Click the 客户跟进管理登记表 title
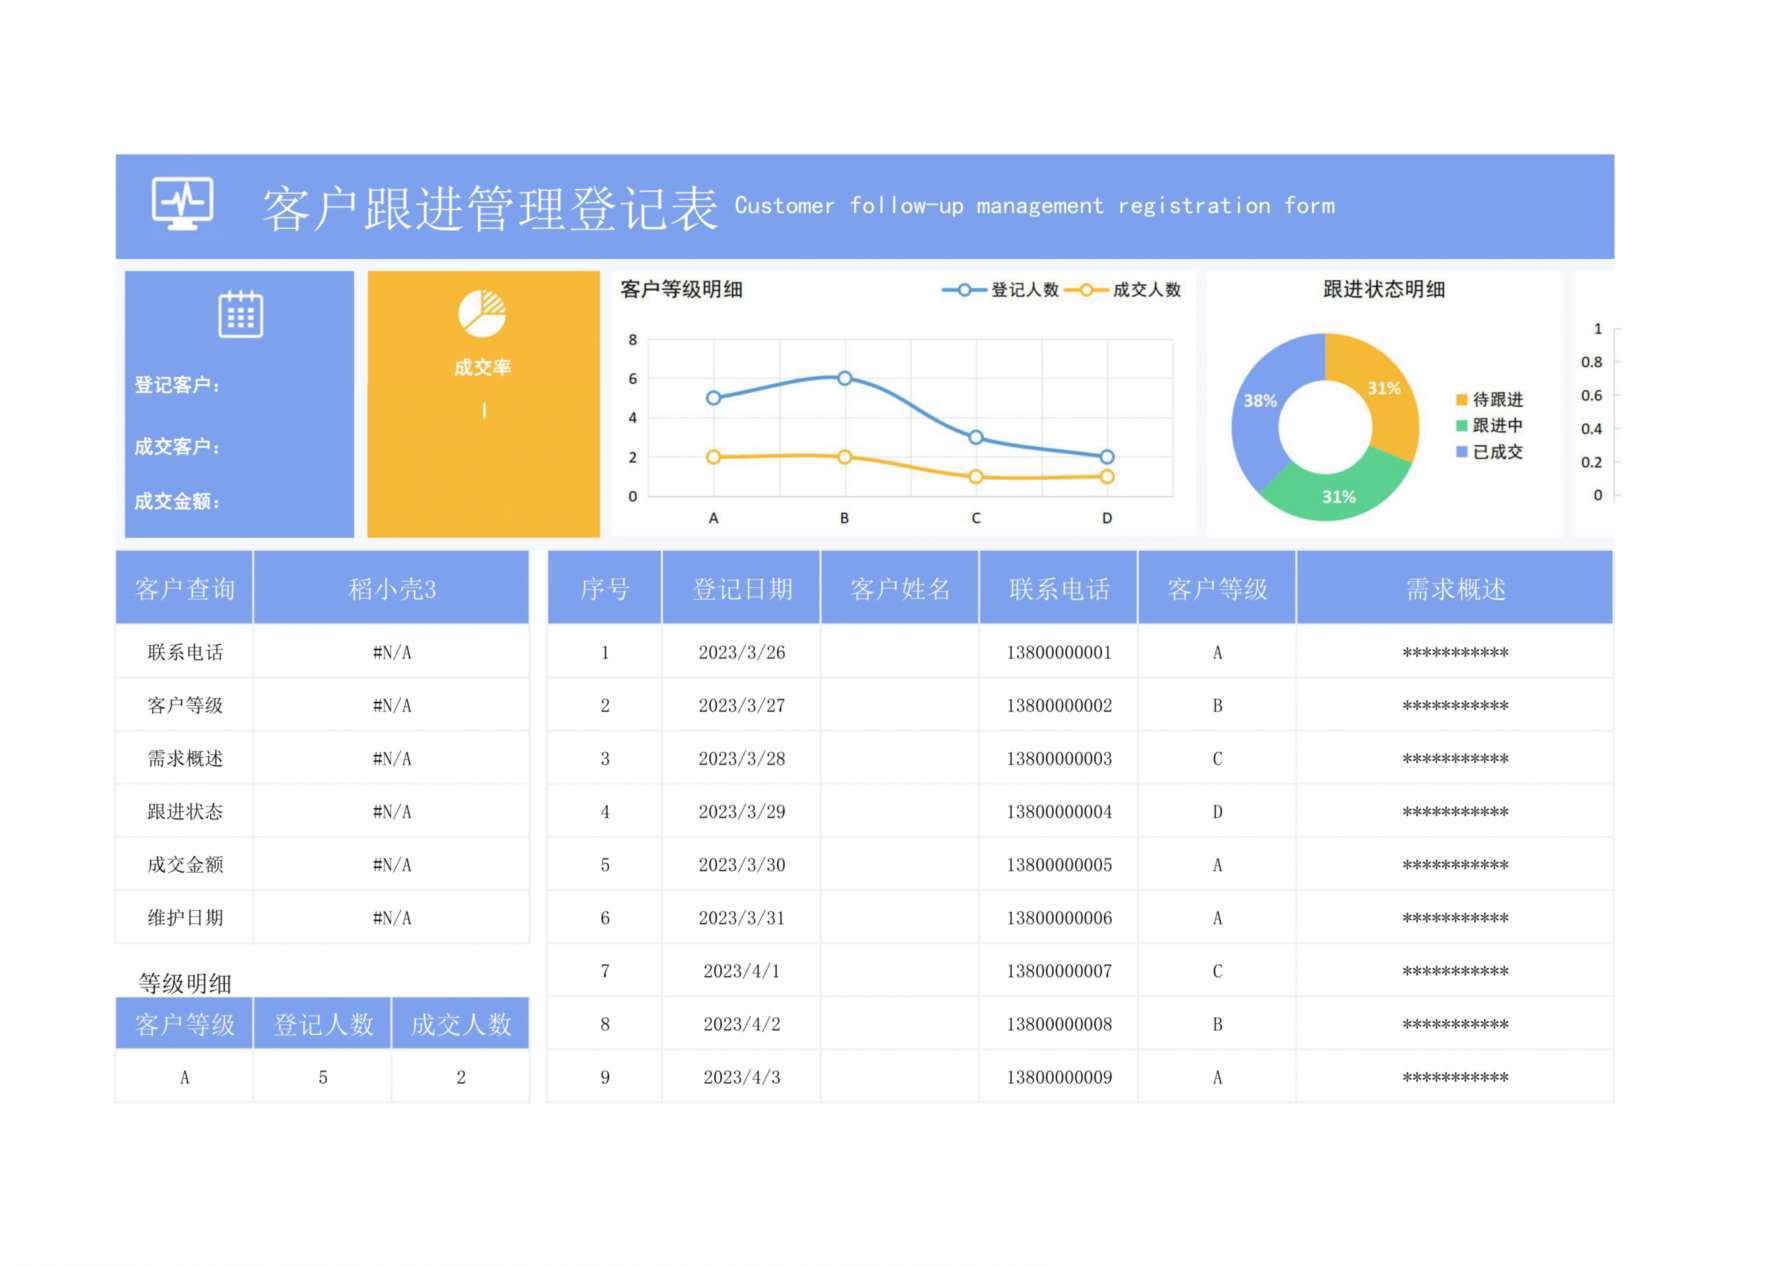1792x1267 pixels. [x=490, y=208]
